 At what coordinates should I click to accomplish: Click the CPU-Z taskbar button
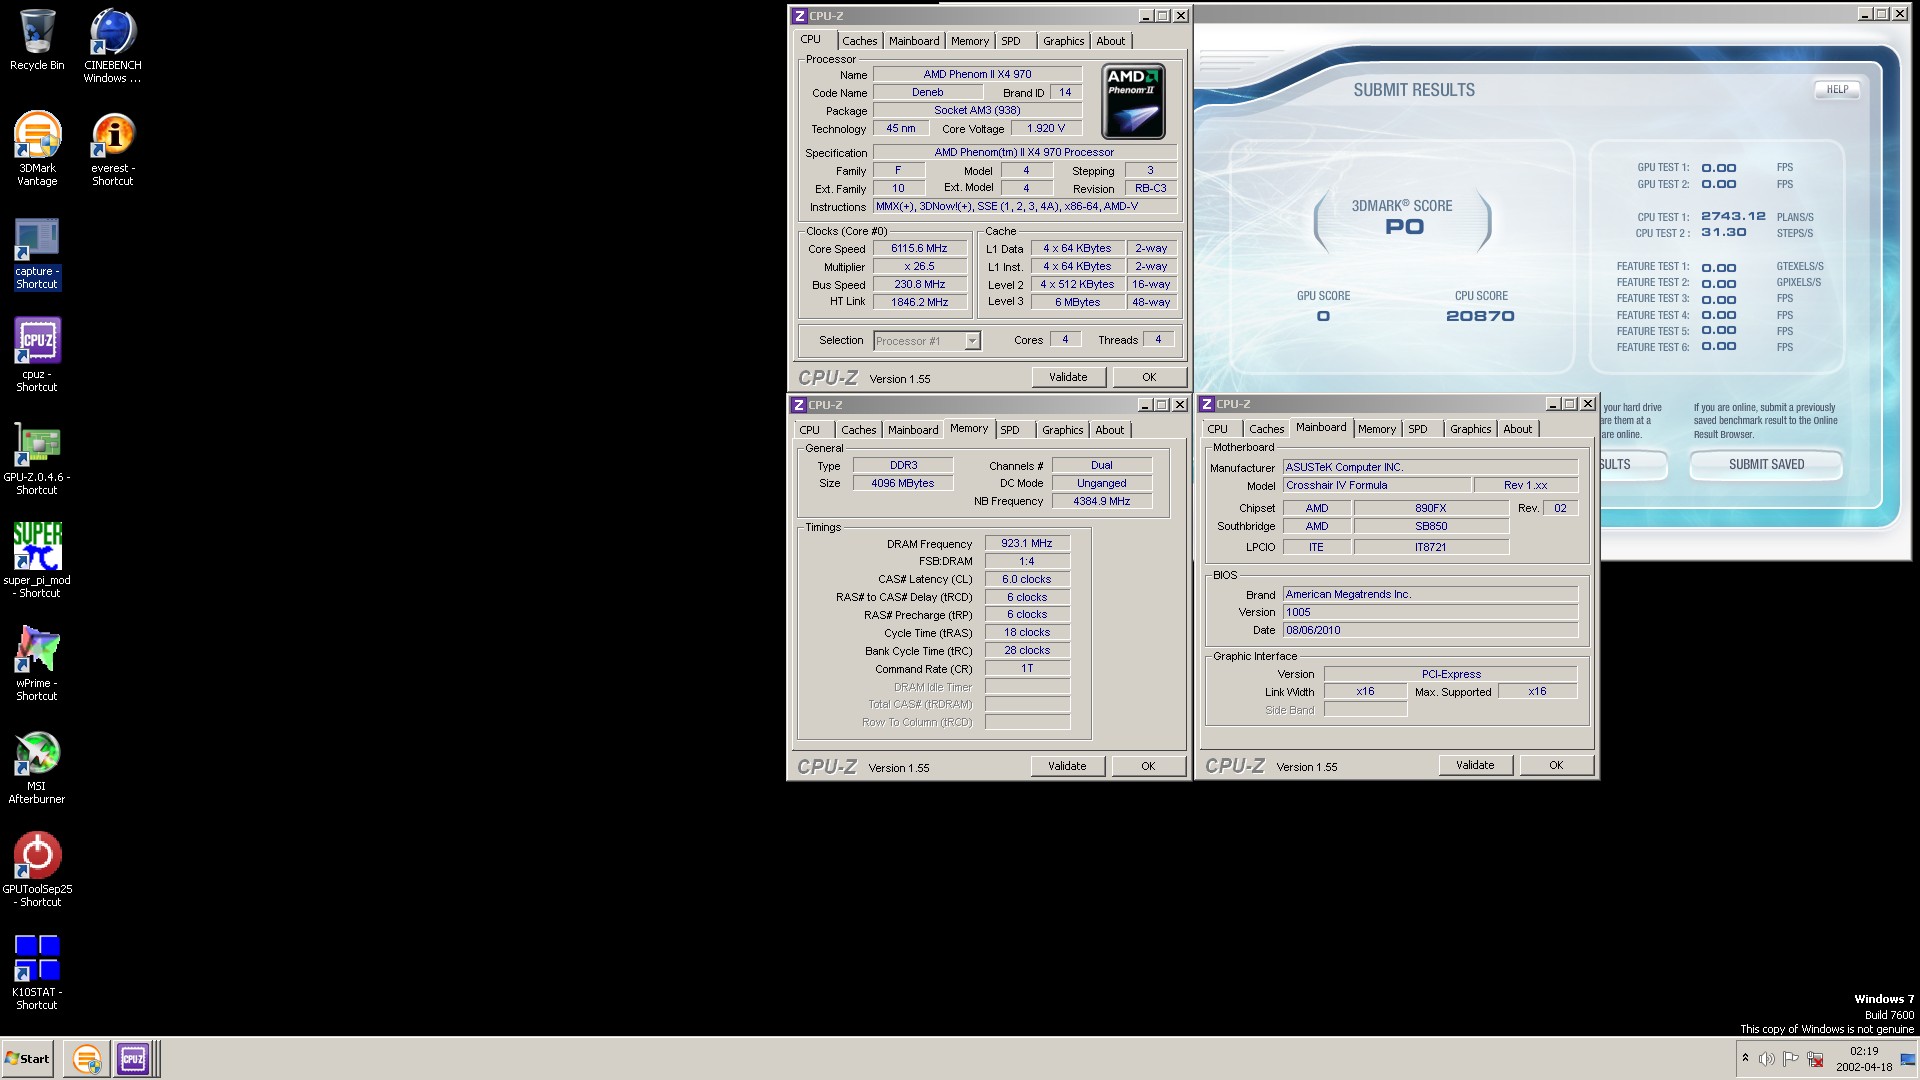tap(133, 1059)
